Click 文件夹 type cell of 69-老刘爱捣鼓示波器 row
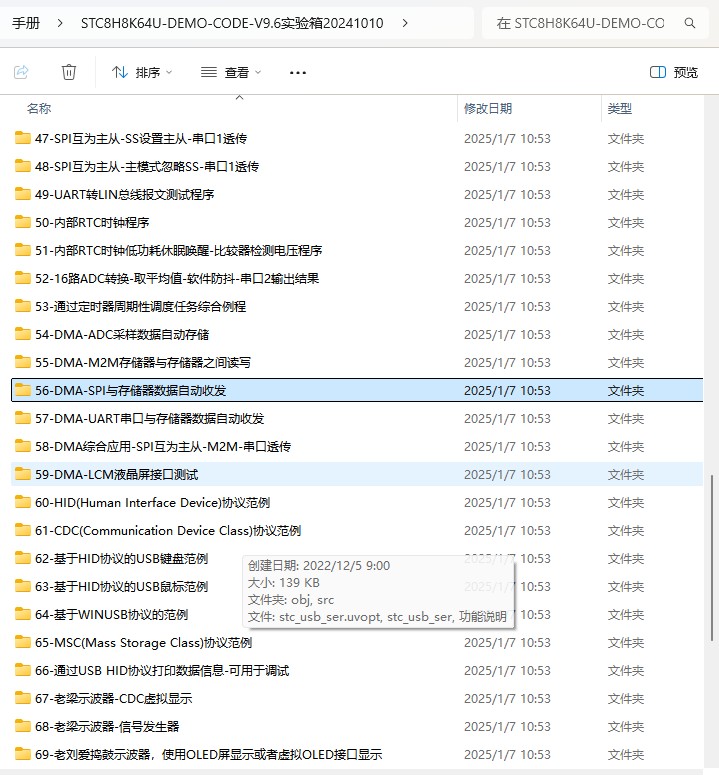 point(626,755)
